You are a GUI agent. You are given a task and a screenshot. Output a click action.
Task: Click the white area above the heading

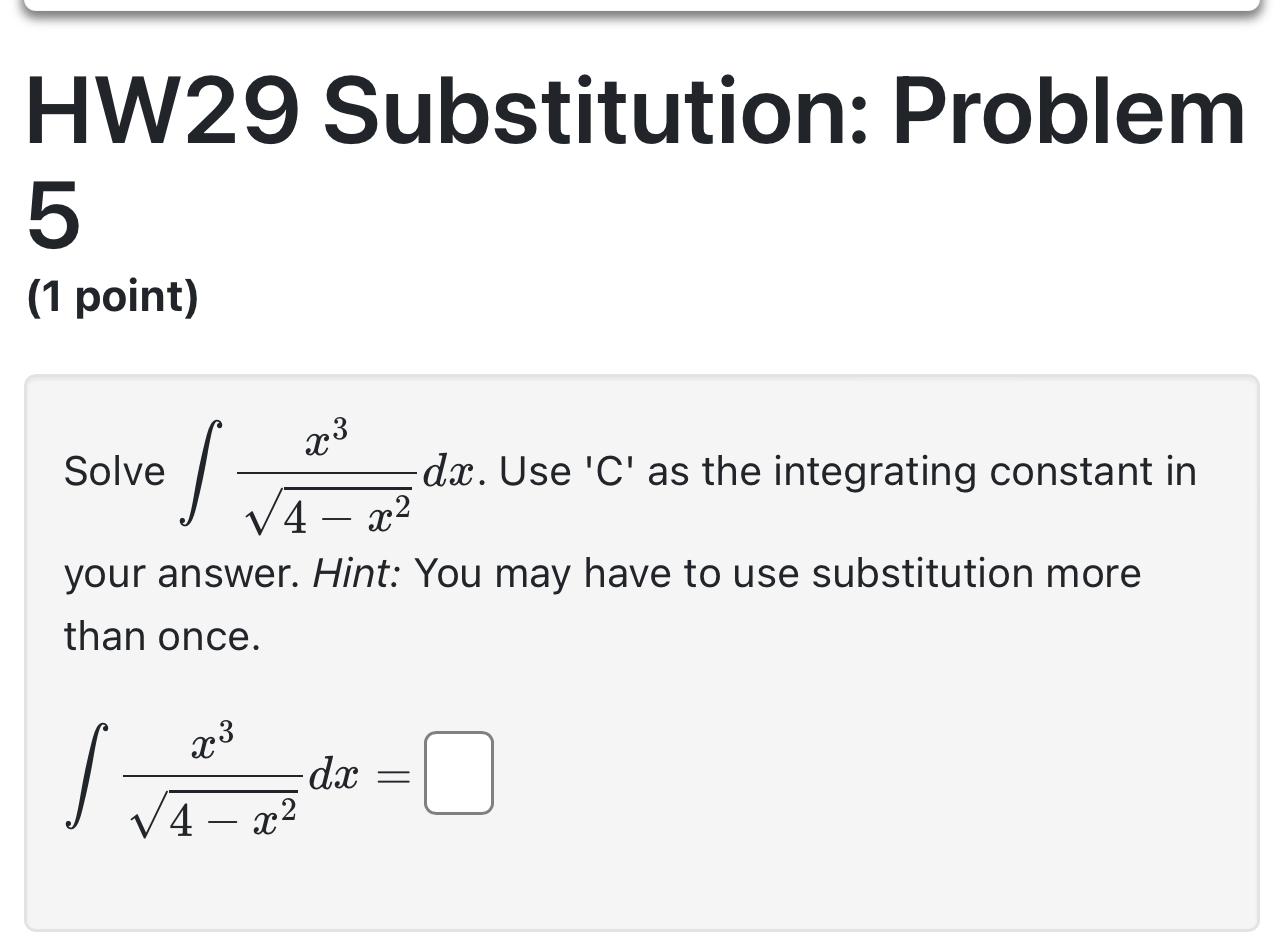(640, 40)
